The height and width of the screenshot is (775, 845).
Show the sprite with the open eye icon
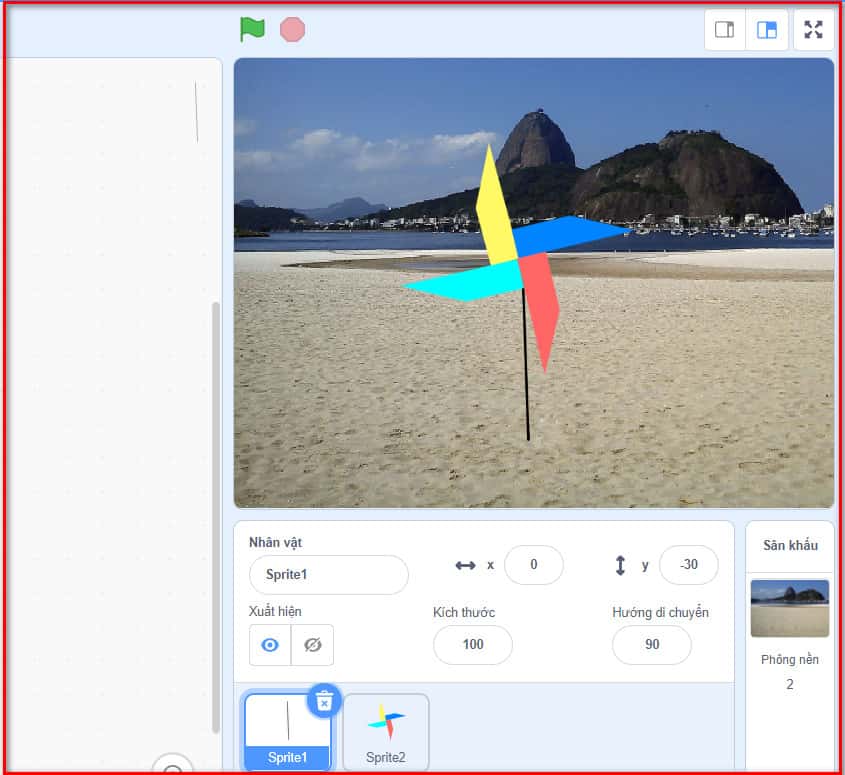(270, 645)
